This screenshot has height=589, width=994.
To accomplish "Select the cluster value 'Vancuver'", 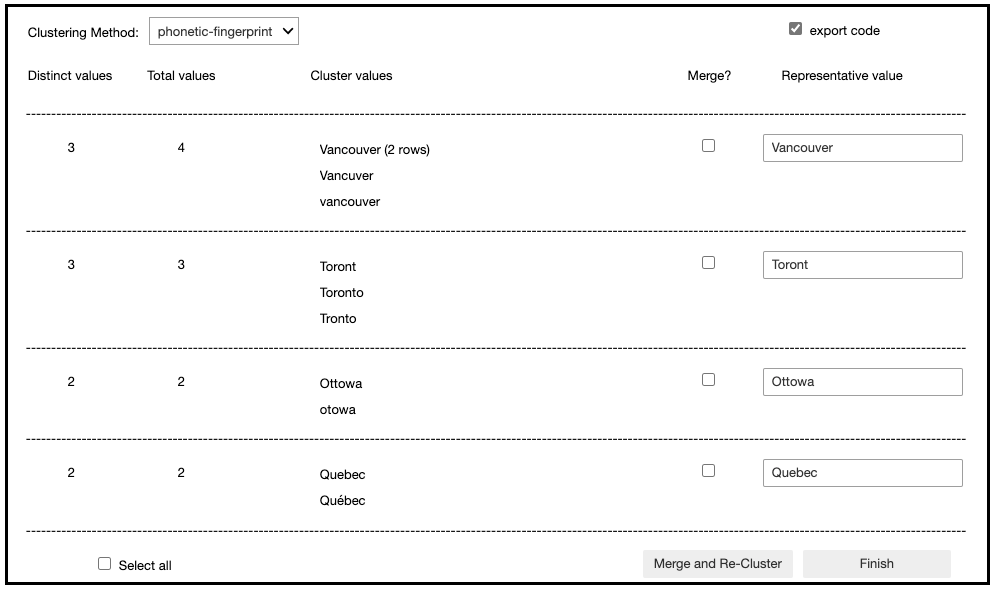I will click(346, 176).
